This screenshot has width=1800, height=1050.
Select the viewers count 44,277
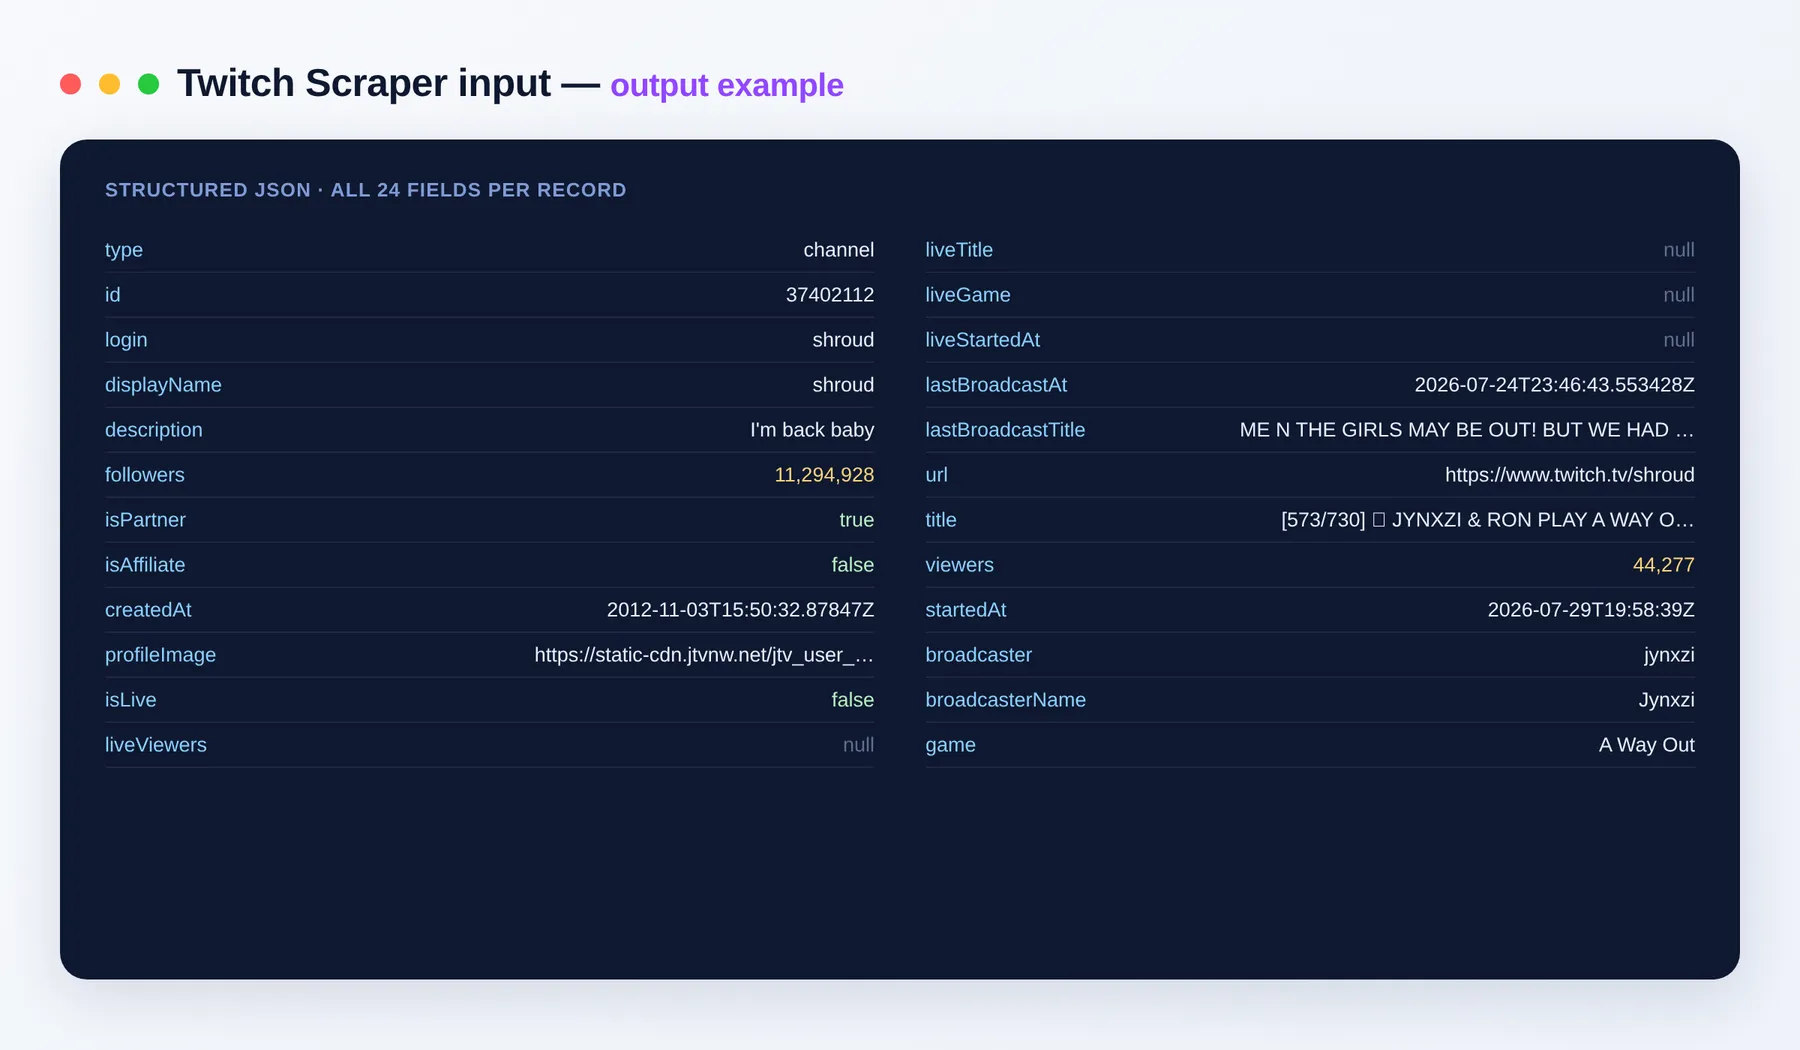(1663, 565)
